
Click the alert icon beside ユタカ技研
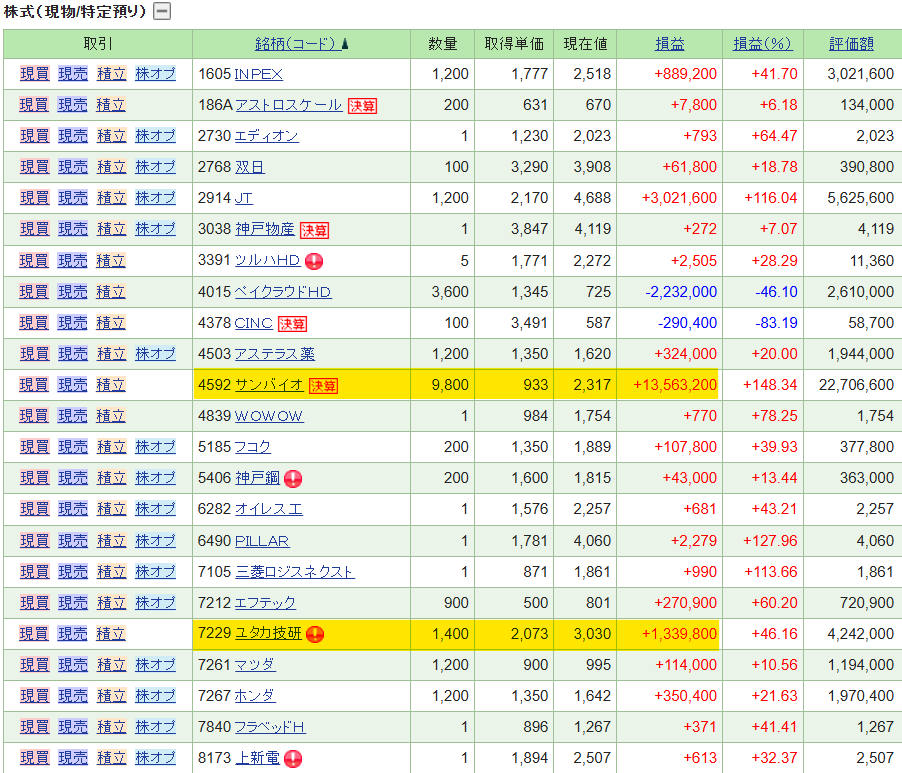tap(315, 634)
